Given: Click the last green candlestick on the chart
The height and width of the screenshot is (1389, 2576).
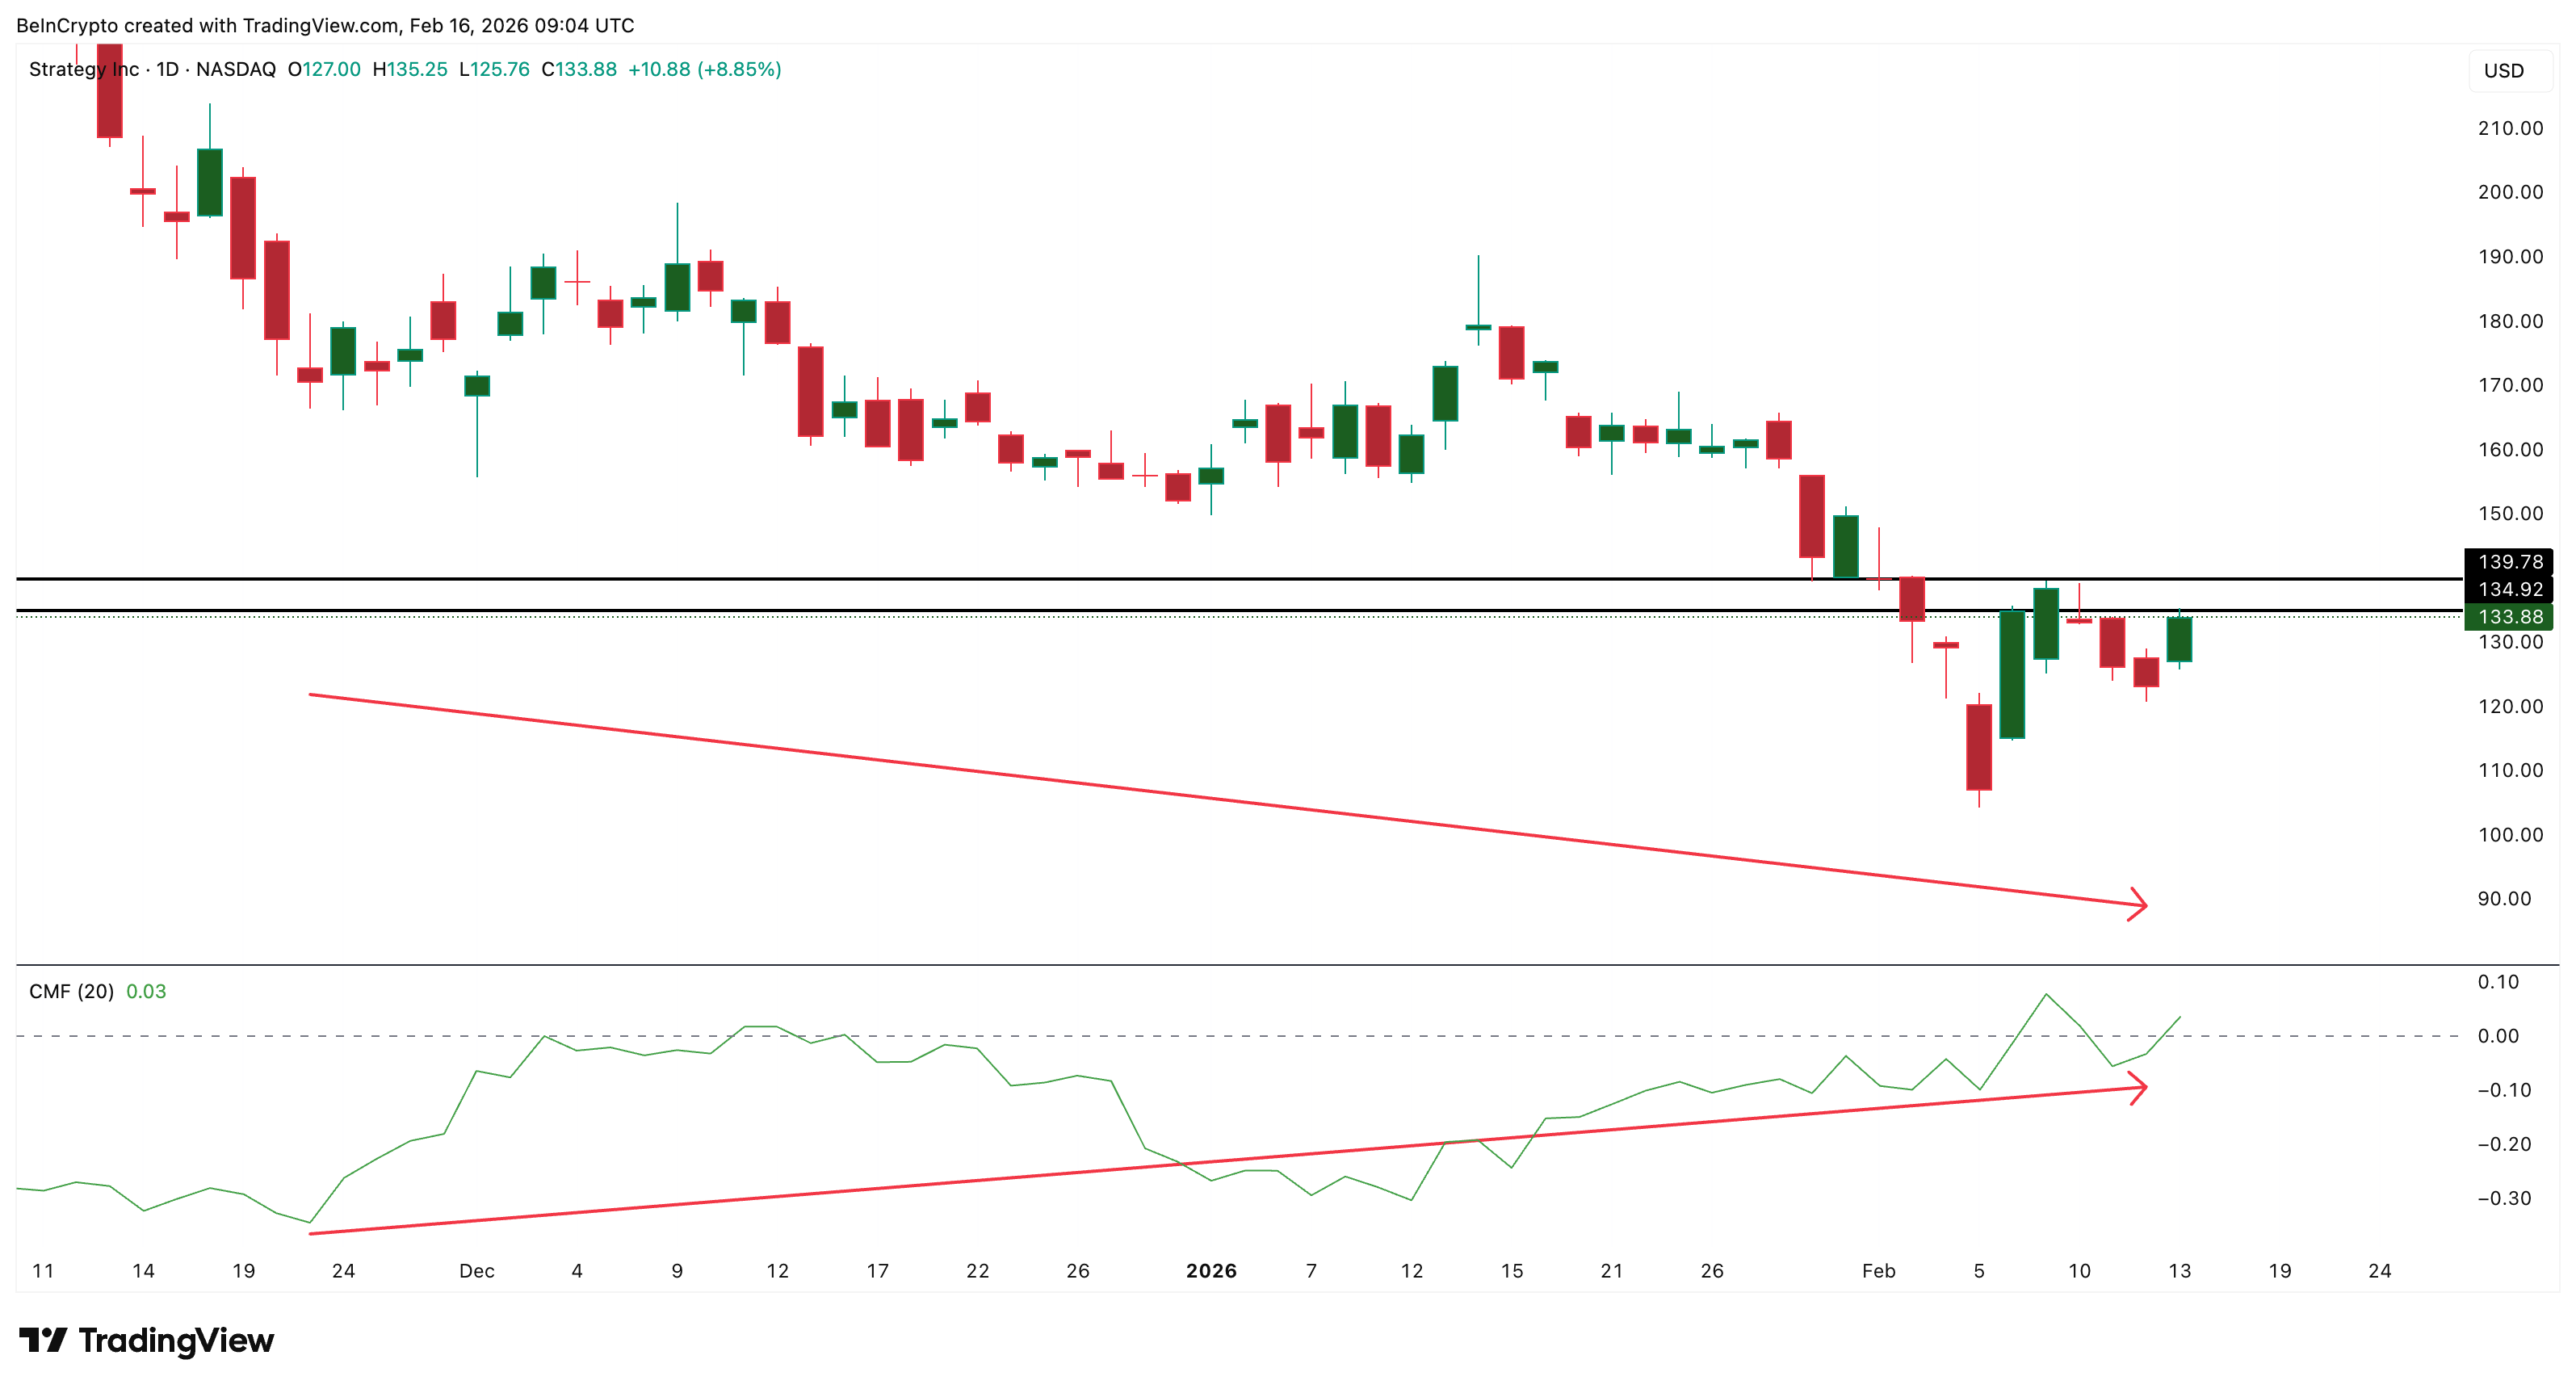Looking at the screenshot, I should (2179, 640).
